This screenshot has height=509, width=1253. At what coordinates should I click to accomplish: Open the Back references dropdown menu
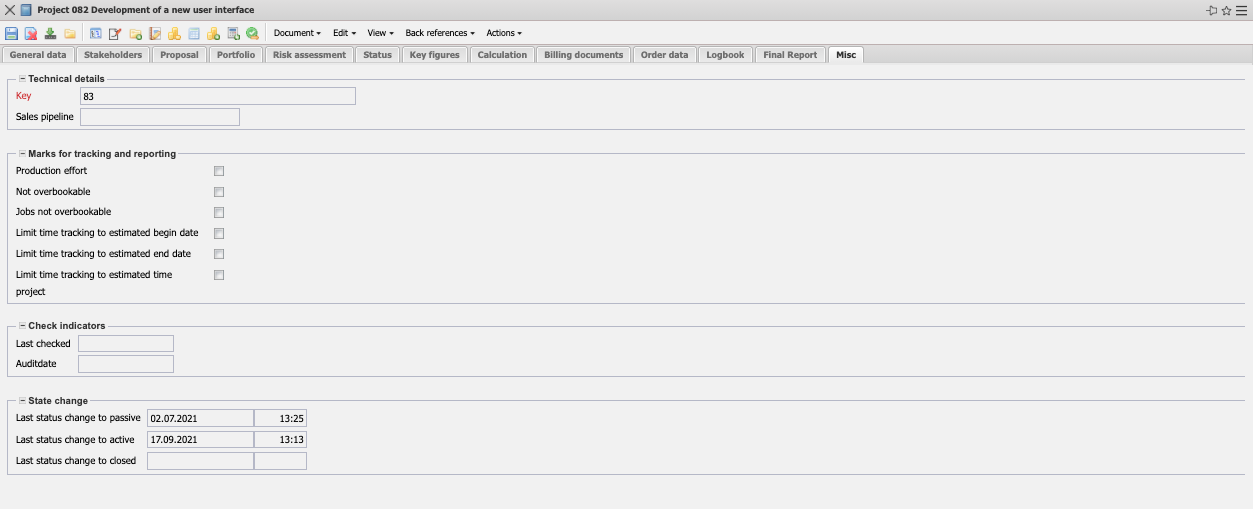[440, 33]
